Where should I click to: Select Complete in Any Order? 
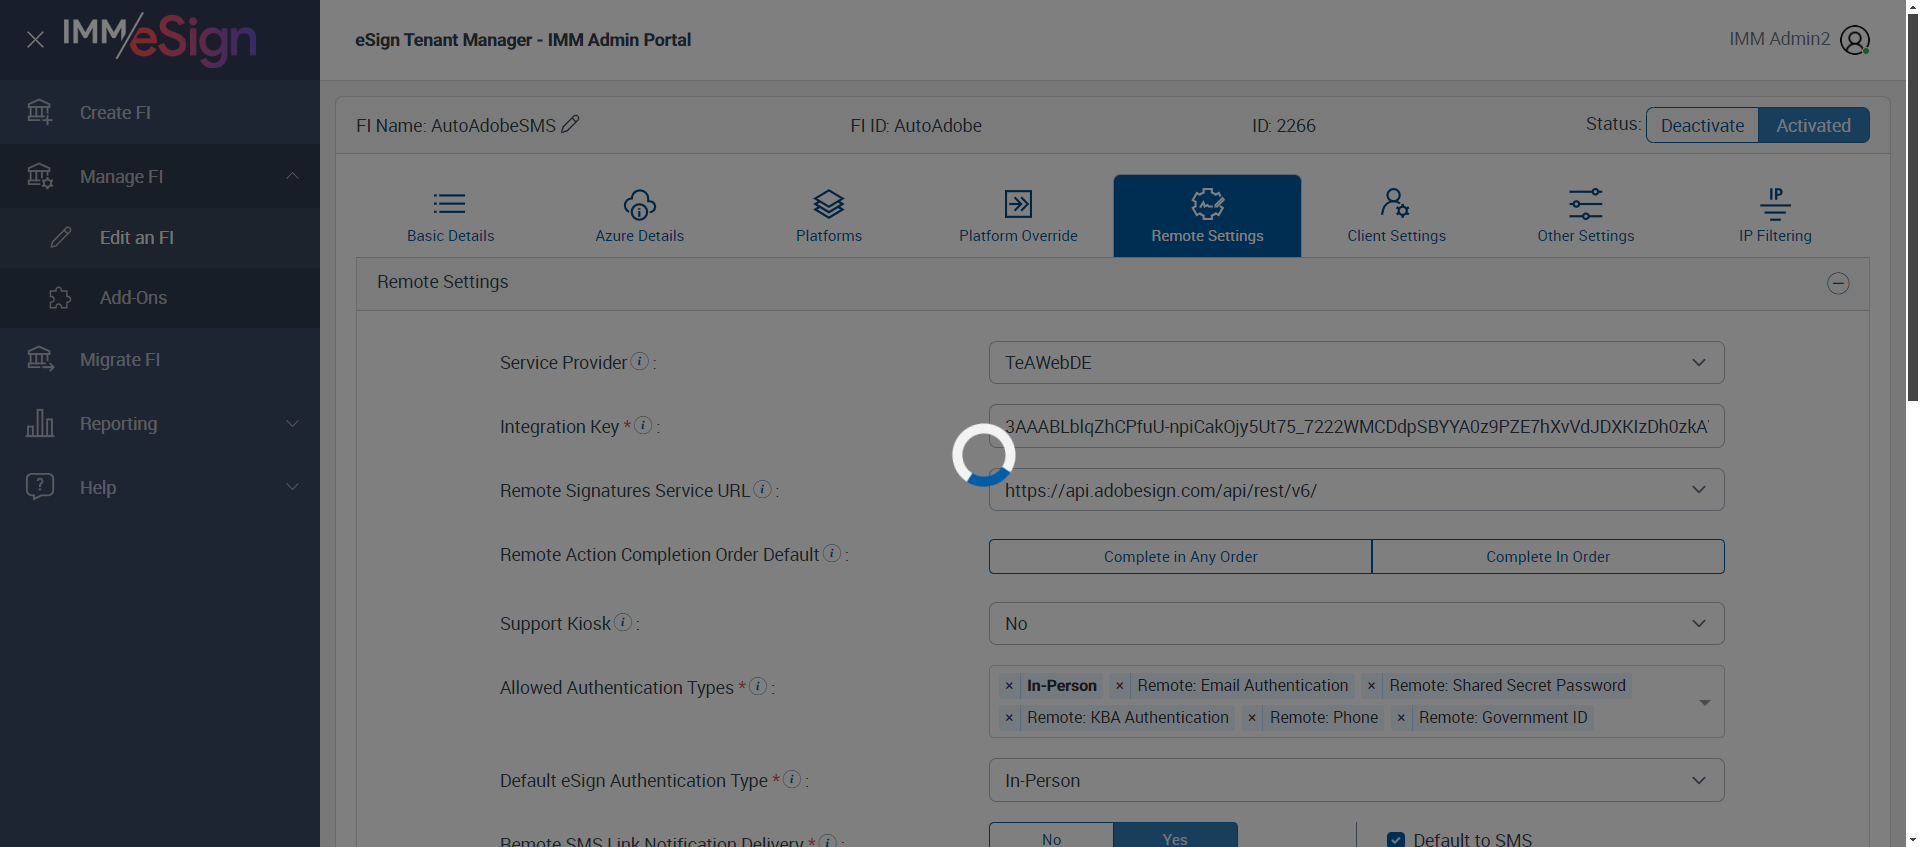click(1180, 556)
